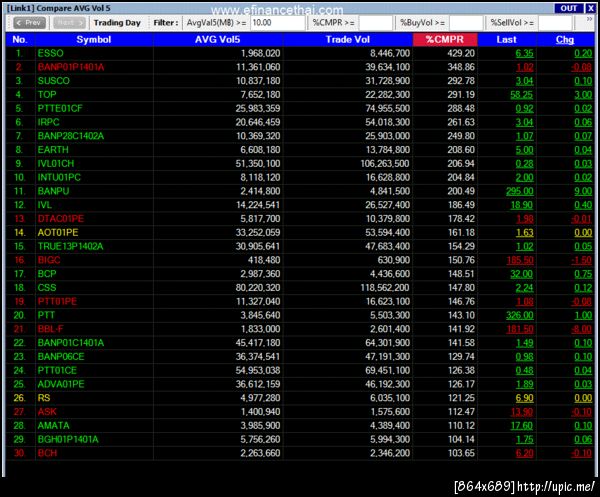Sort by the No. column header
Image resolution: width=600 pixels, height=497 pixels.
pos(20,39)
